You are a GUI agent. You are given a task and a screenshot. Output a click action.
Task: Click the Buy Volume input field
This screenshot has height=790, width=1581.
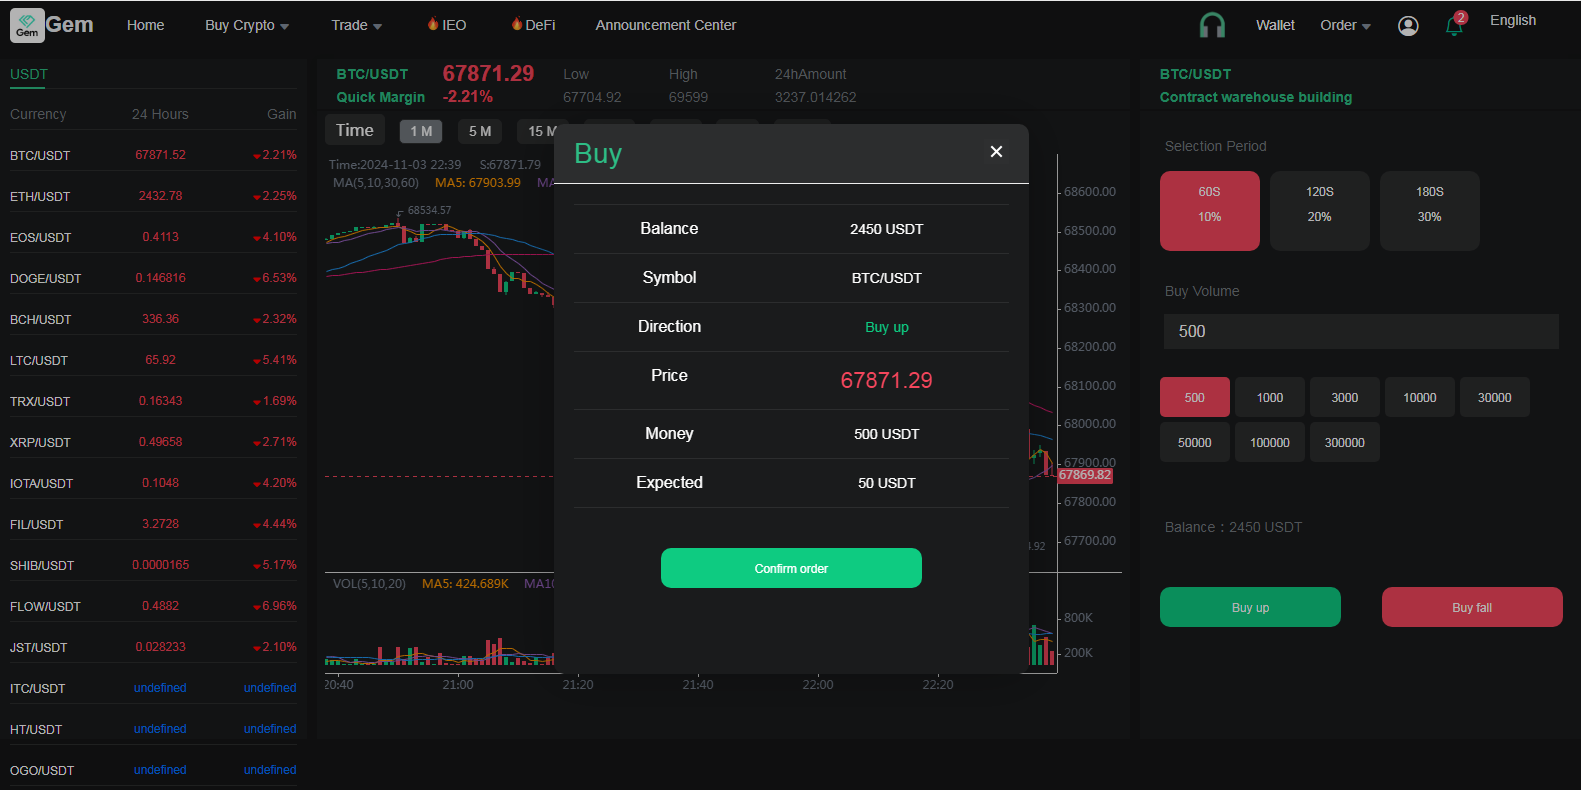click(1360, 331)
